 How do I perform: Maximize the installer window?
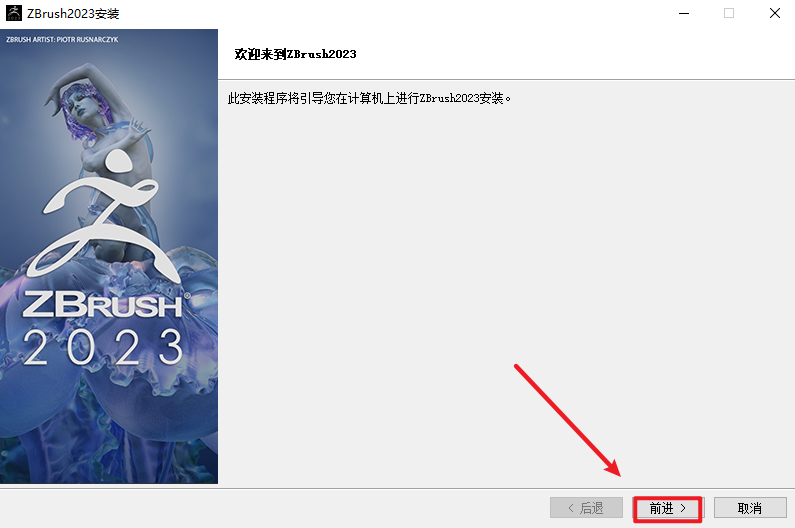pos(729,13)
